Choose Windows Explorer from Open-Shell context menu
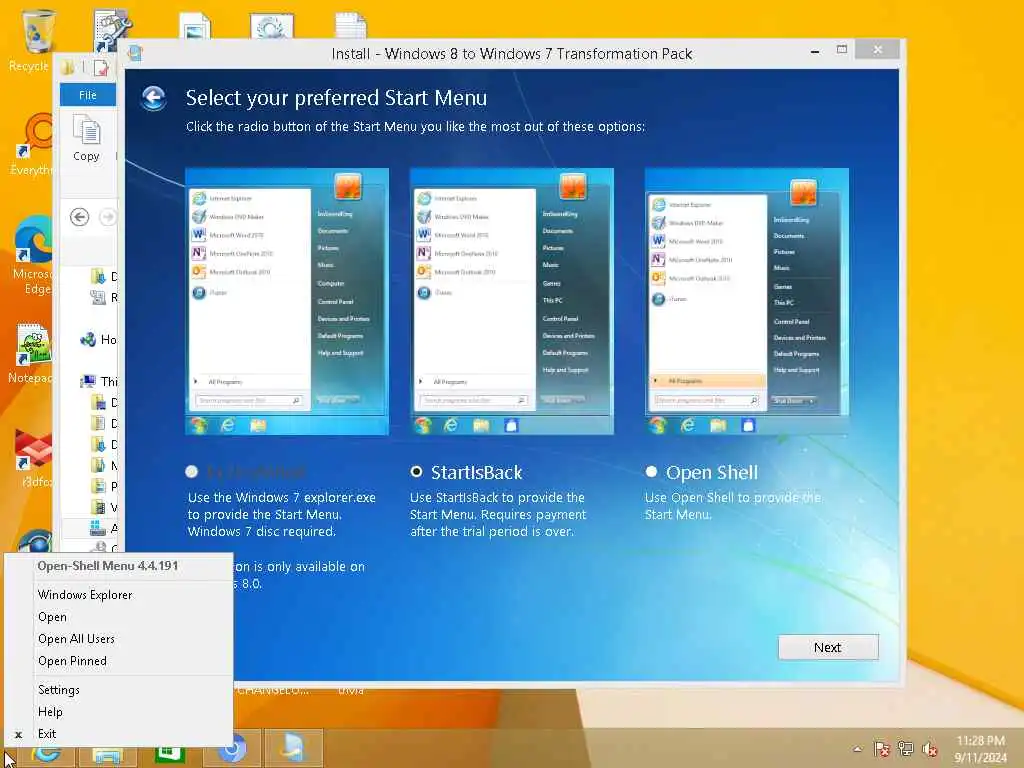This screenshot has height=768, width=1024. [85, 595]
